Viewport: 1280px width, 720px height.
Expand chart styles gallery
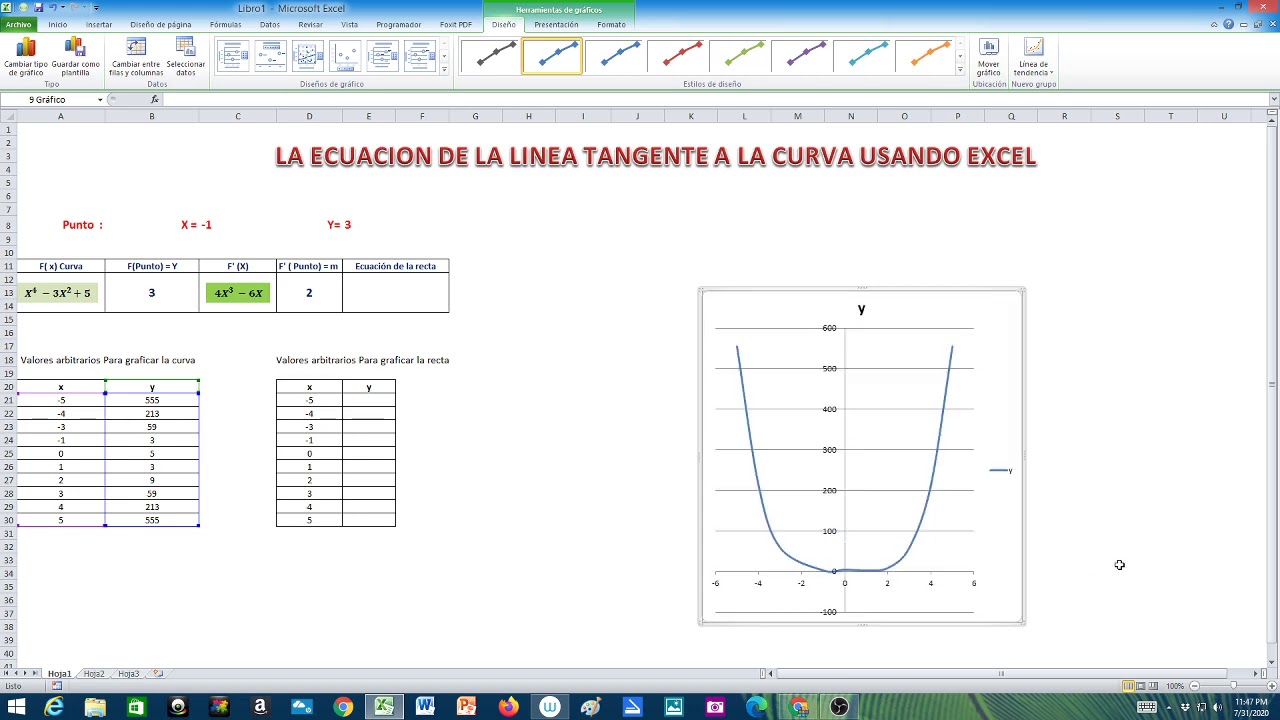pos(960,70)
